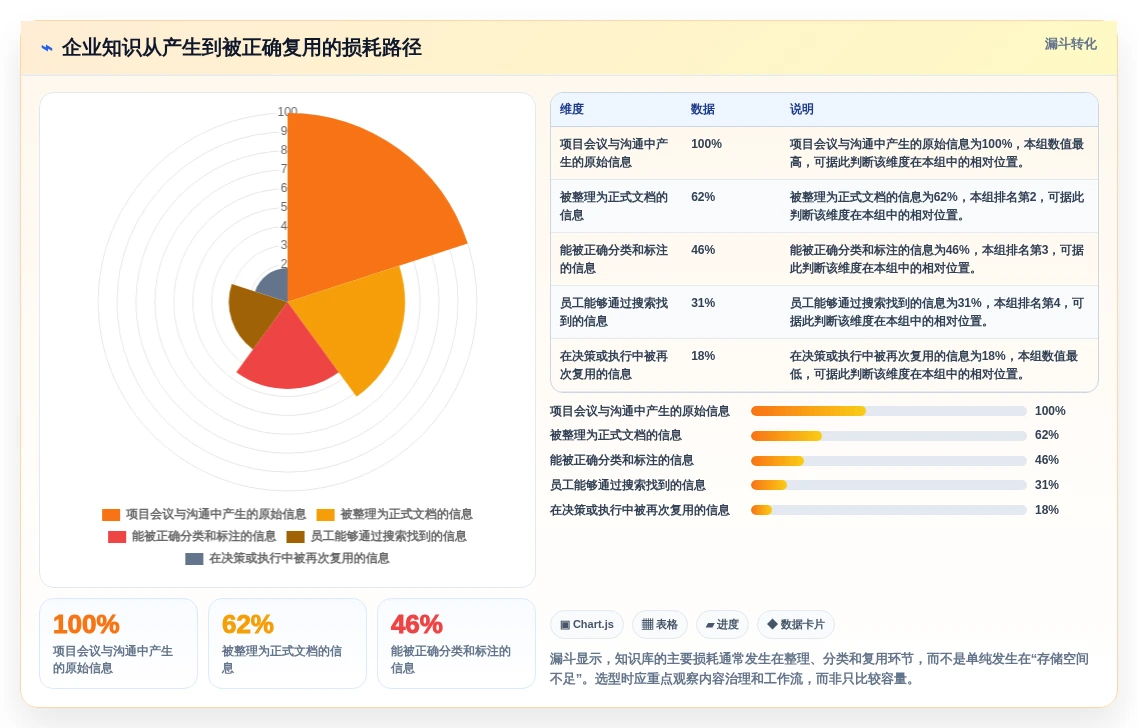
Task: Toggle the gray-blue 在决策或执行中被再次复用的信息 legend swatch
Action: (194, 559)
